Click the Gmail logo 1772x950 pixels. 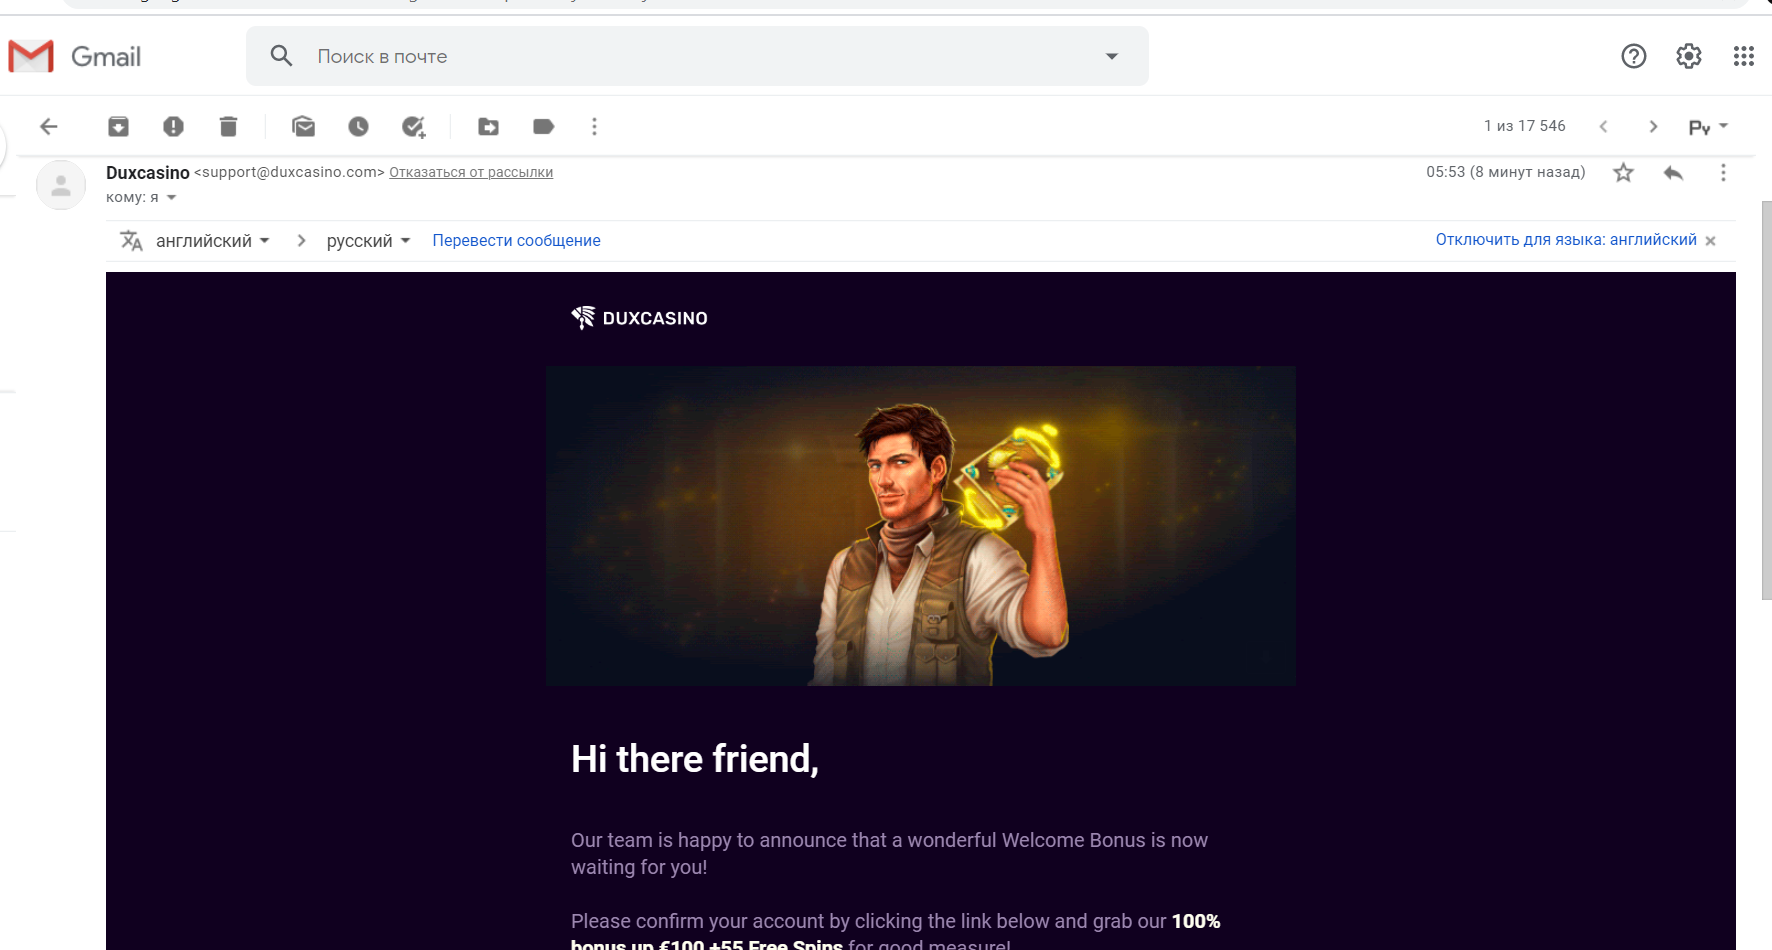[x=75, y=56]
